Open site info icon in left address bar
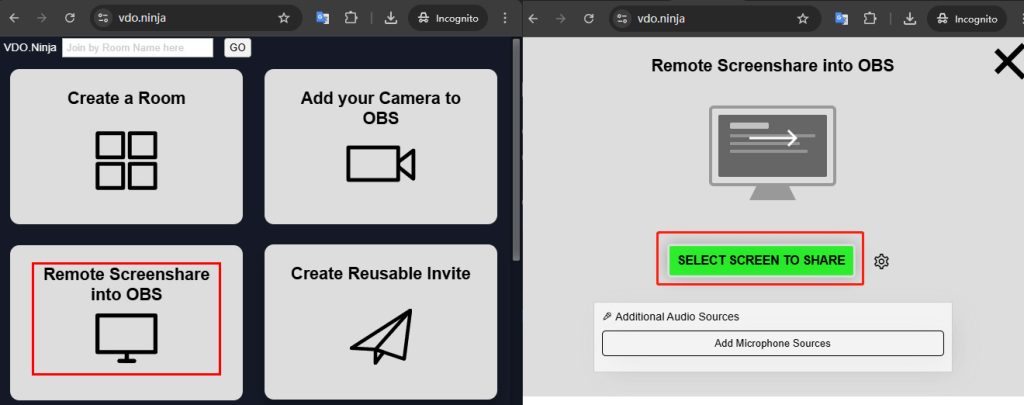 [103, 18]
